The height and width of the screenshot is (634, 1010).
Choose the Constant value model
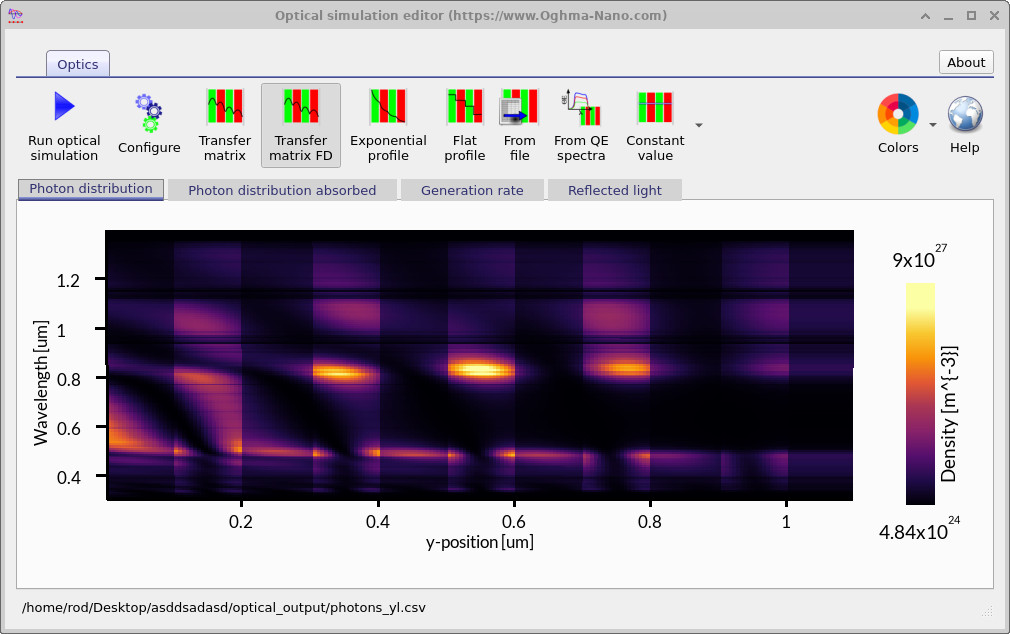tap(655, 125)
